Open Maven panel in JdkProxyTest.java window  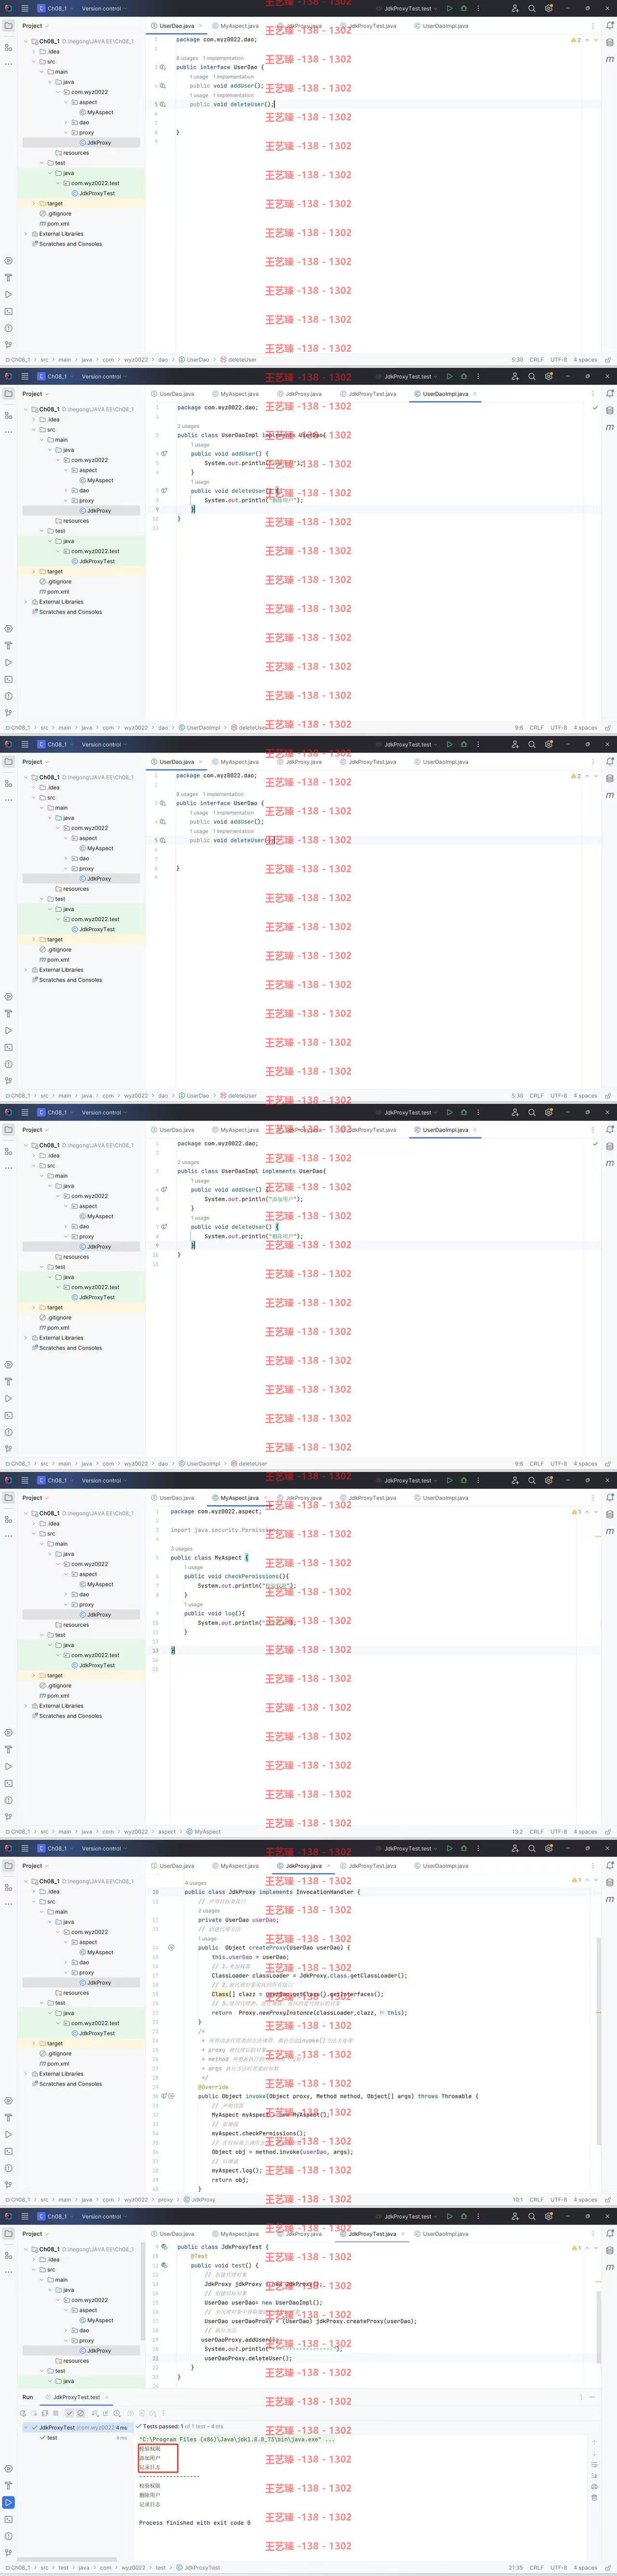(x=610, y=2267)
